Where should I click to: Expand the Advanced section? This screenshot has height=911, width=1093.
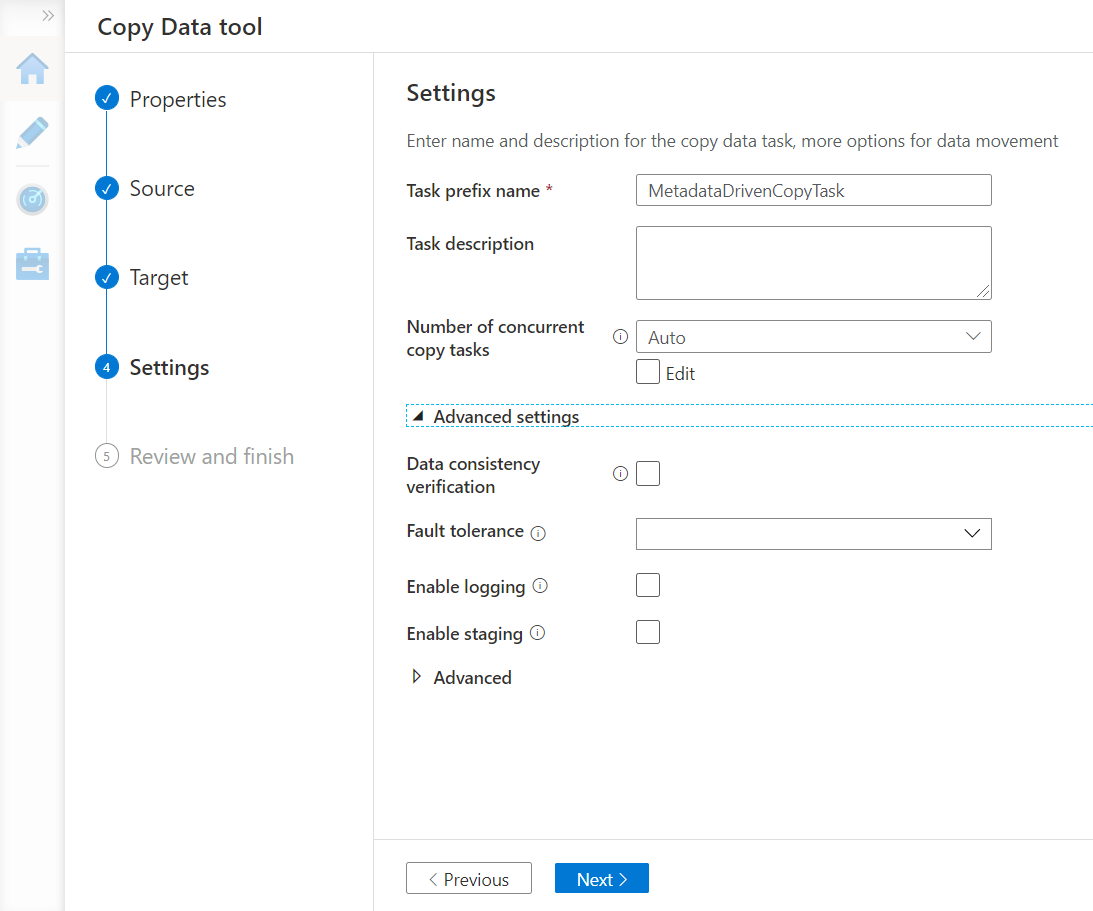click(x=462, y=678)
